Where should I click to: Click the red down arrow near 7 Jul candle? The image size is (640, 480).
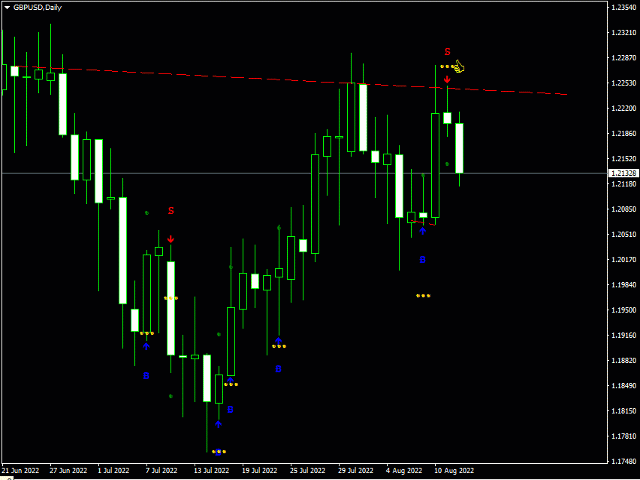(171, 239)
